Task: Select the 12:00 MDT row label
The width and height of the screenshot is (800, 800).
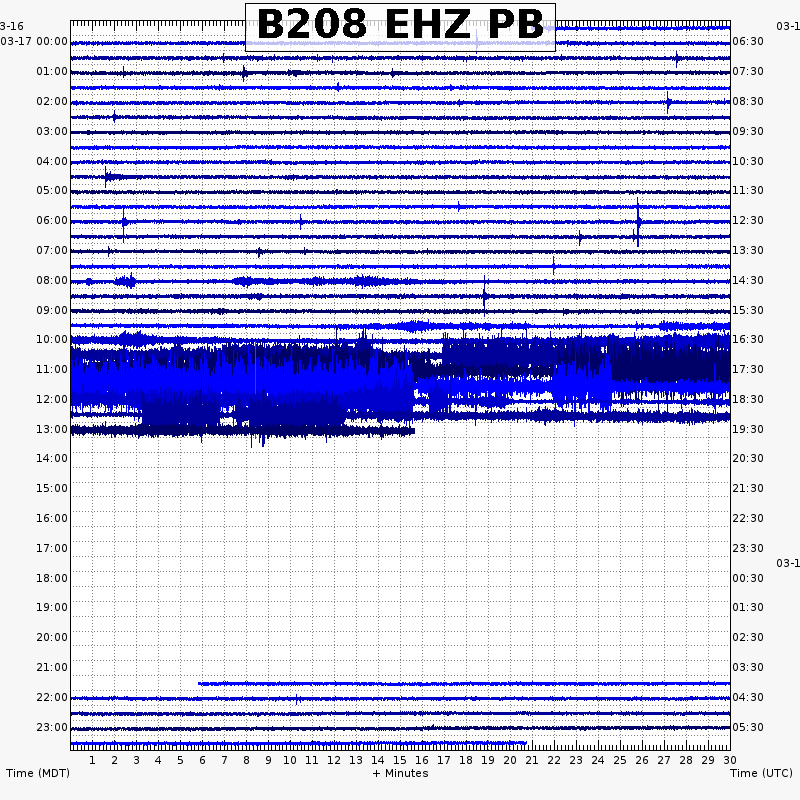Action: point(52,399)
